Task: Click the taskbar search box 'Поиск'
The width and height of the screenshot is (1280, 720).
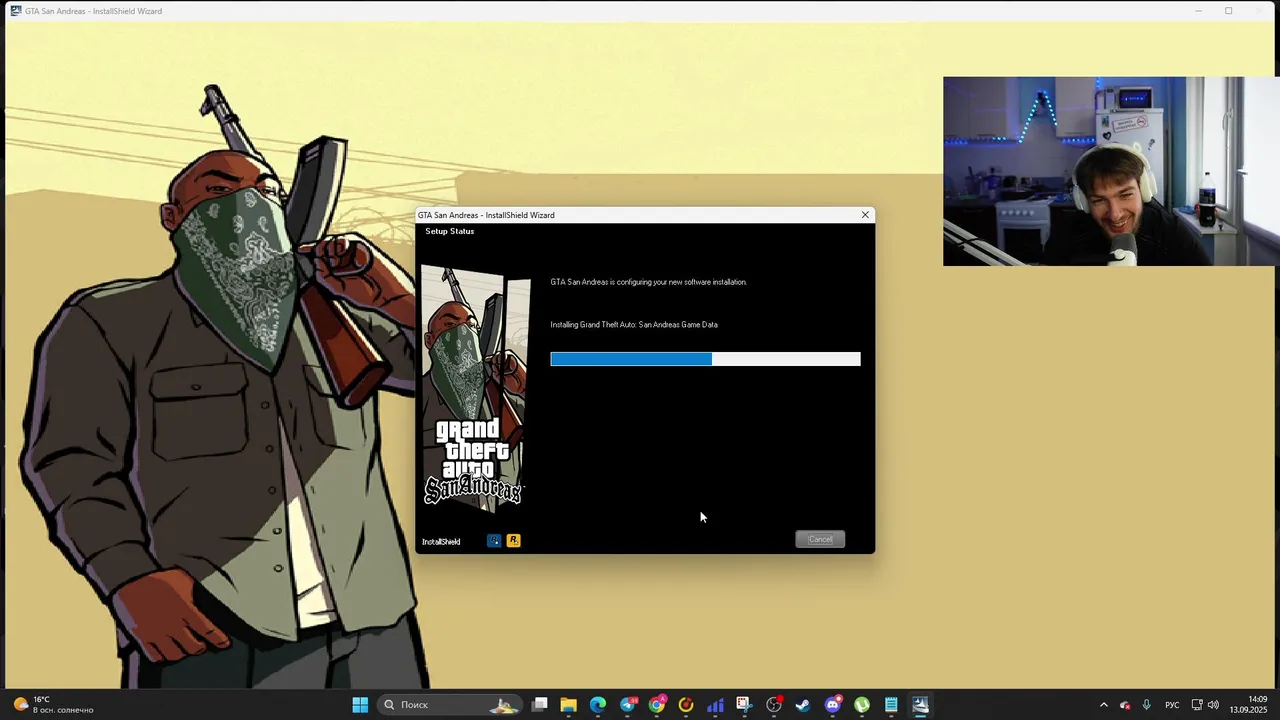Action: [450, 705]
